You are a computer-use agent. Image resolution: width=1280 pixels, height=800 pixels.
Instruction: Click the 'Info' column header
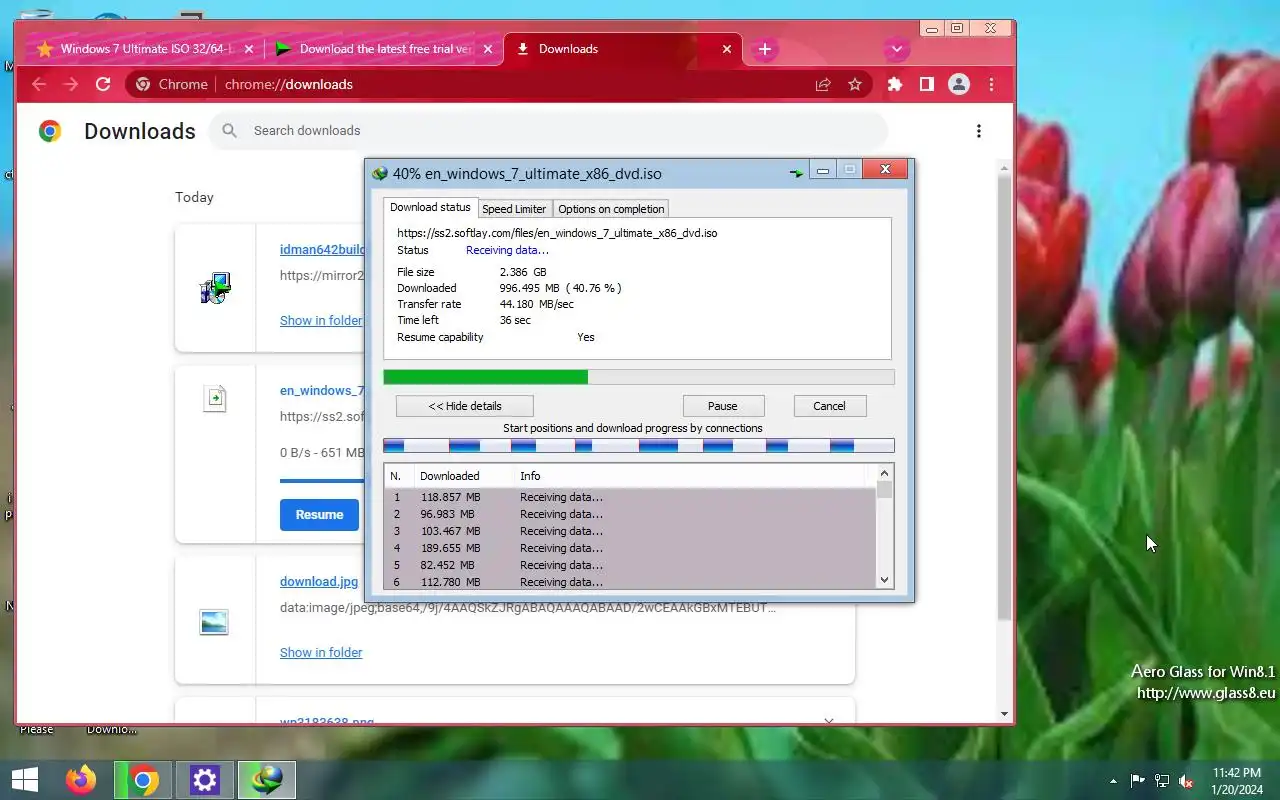click(530, 476)
